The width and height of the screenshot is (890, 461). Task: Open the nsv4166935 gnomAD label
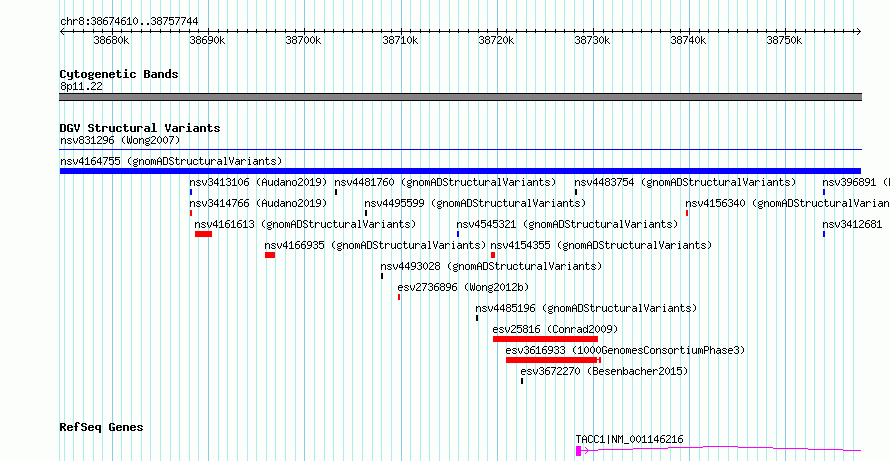375,245
